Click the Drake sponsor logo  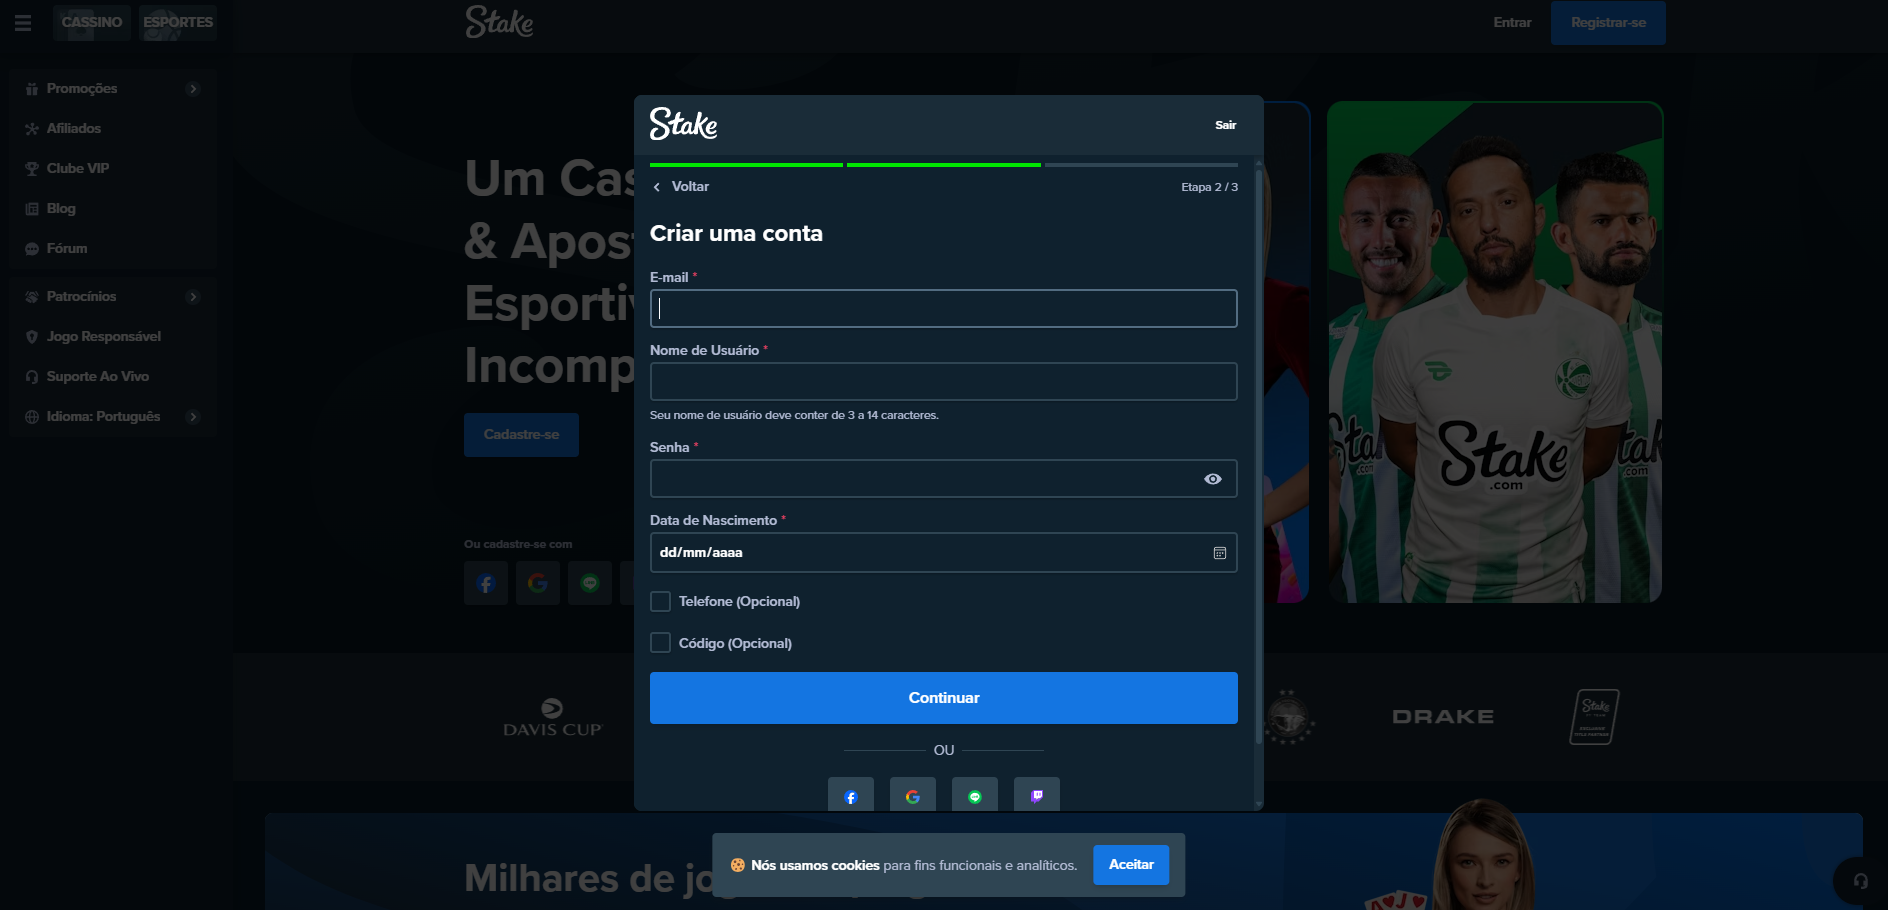[1443, 717]
